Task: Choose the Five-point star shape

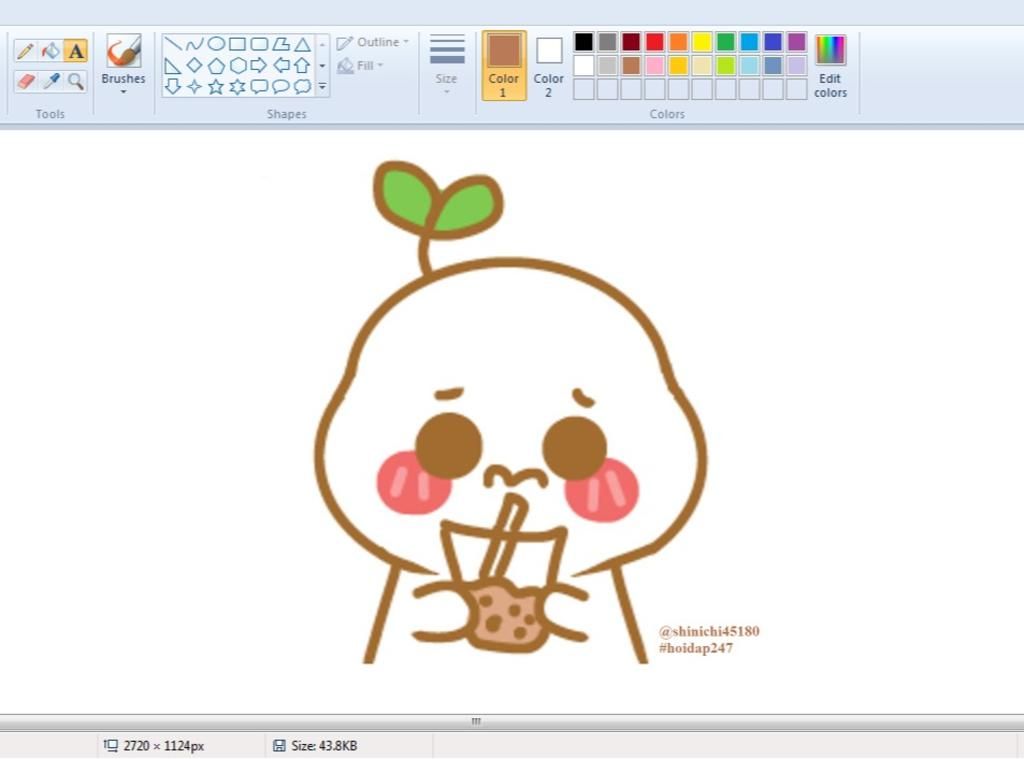Action: pos(216,86)
